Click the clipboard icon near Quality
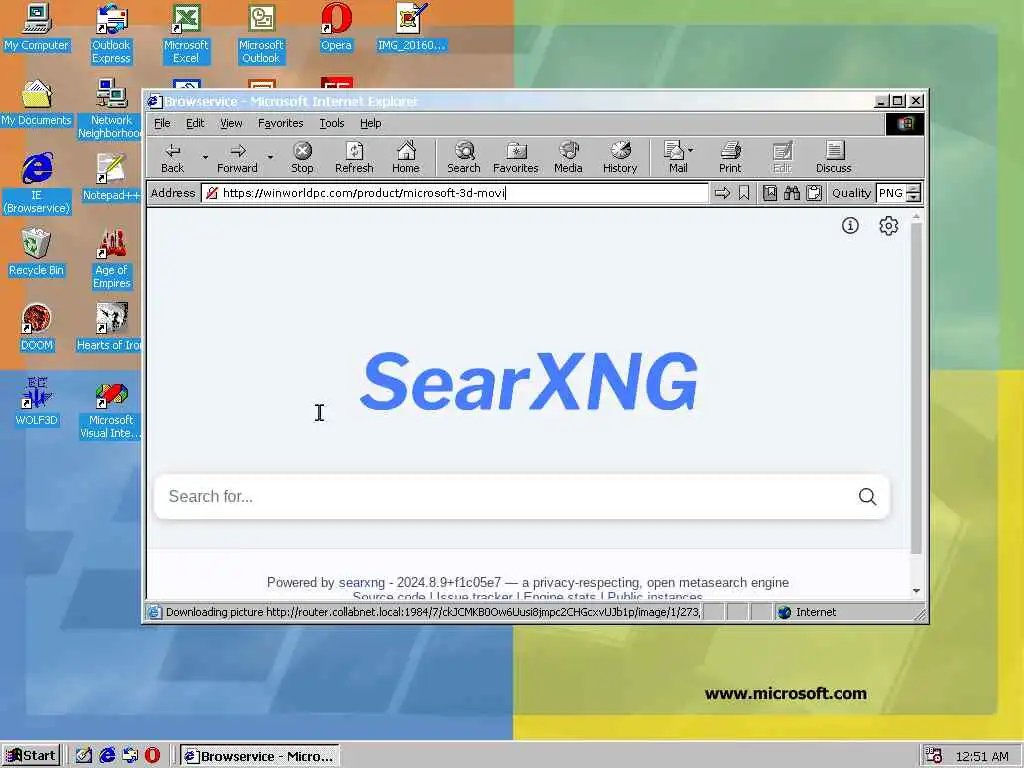This screenshot has height=768, width=1024. point(814,193)
